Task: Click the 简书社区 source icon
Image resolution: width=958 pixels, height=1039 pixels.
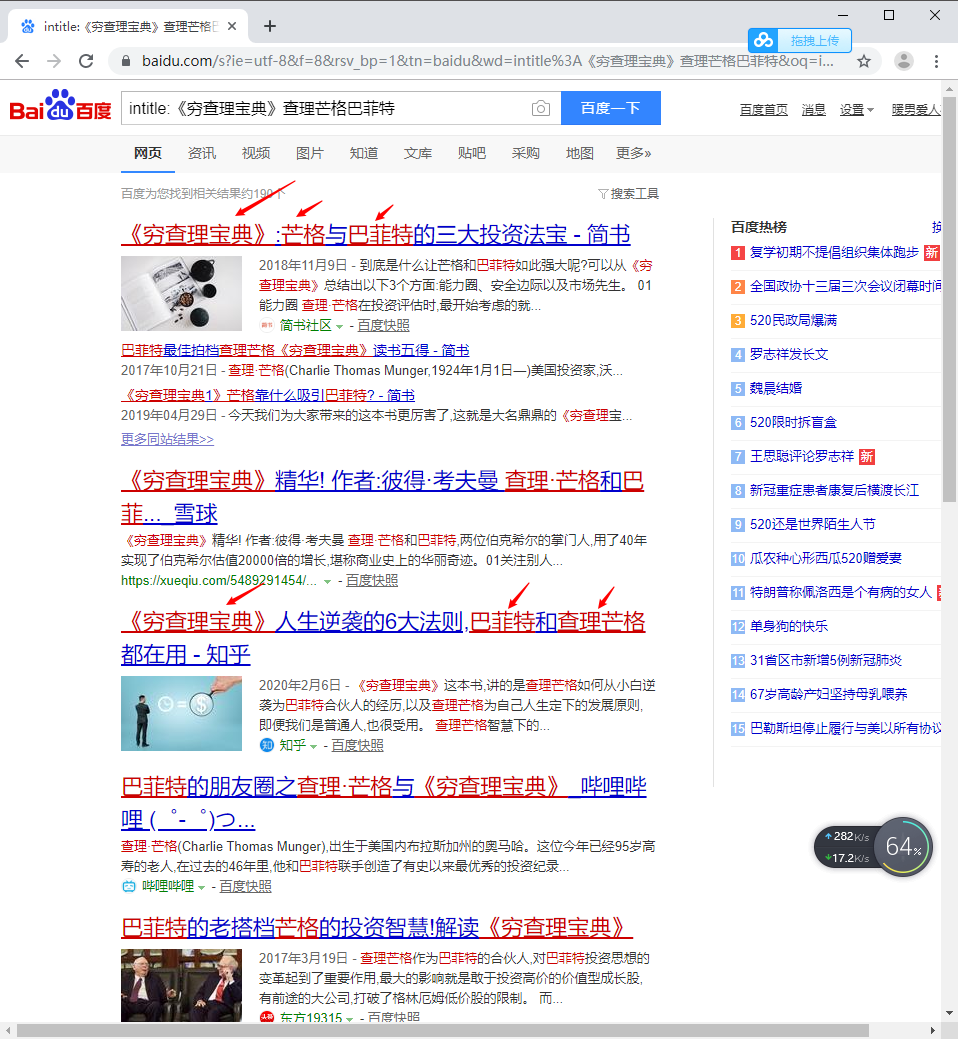Action: 266,325
